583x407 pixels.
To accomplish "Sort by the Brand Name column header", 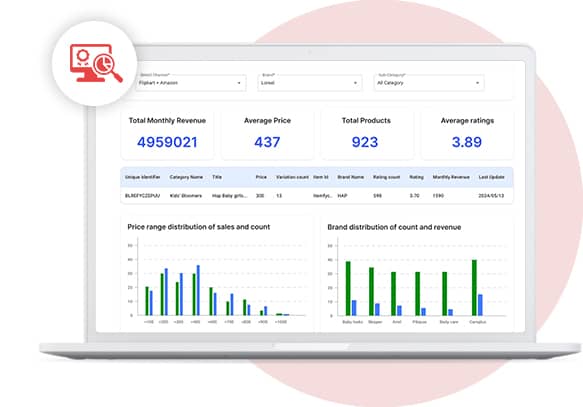I will tap(351, 177).
